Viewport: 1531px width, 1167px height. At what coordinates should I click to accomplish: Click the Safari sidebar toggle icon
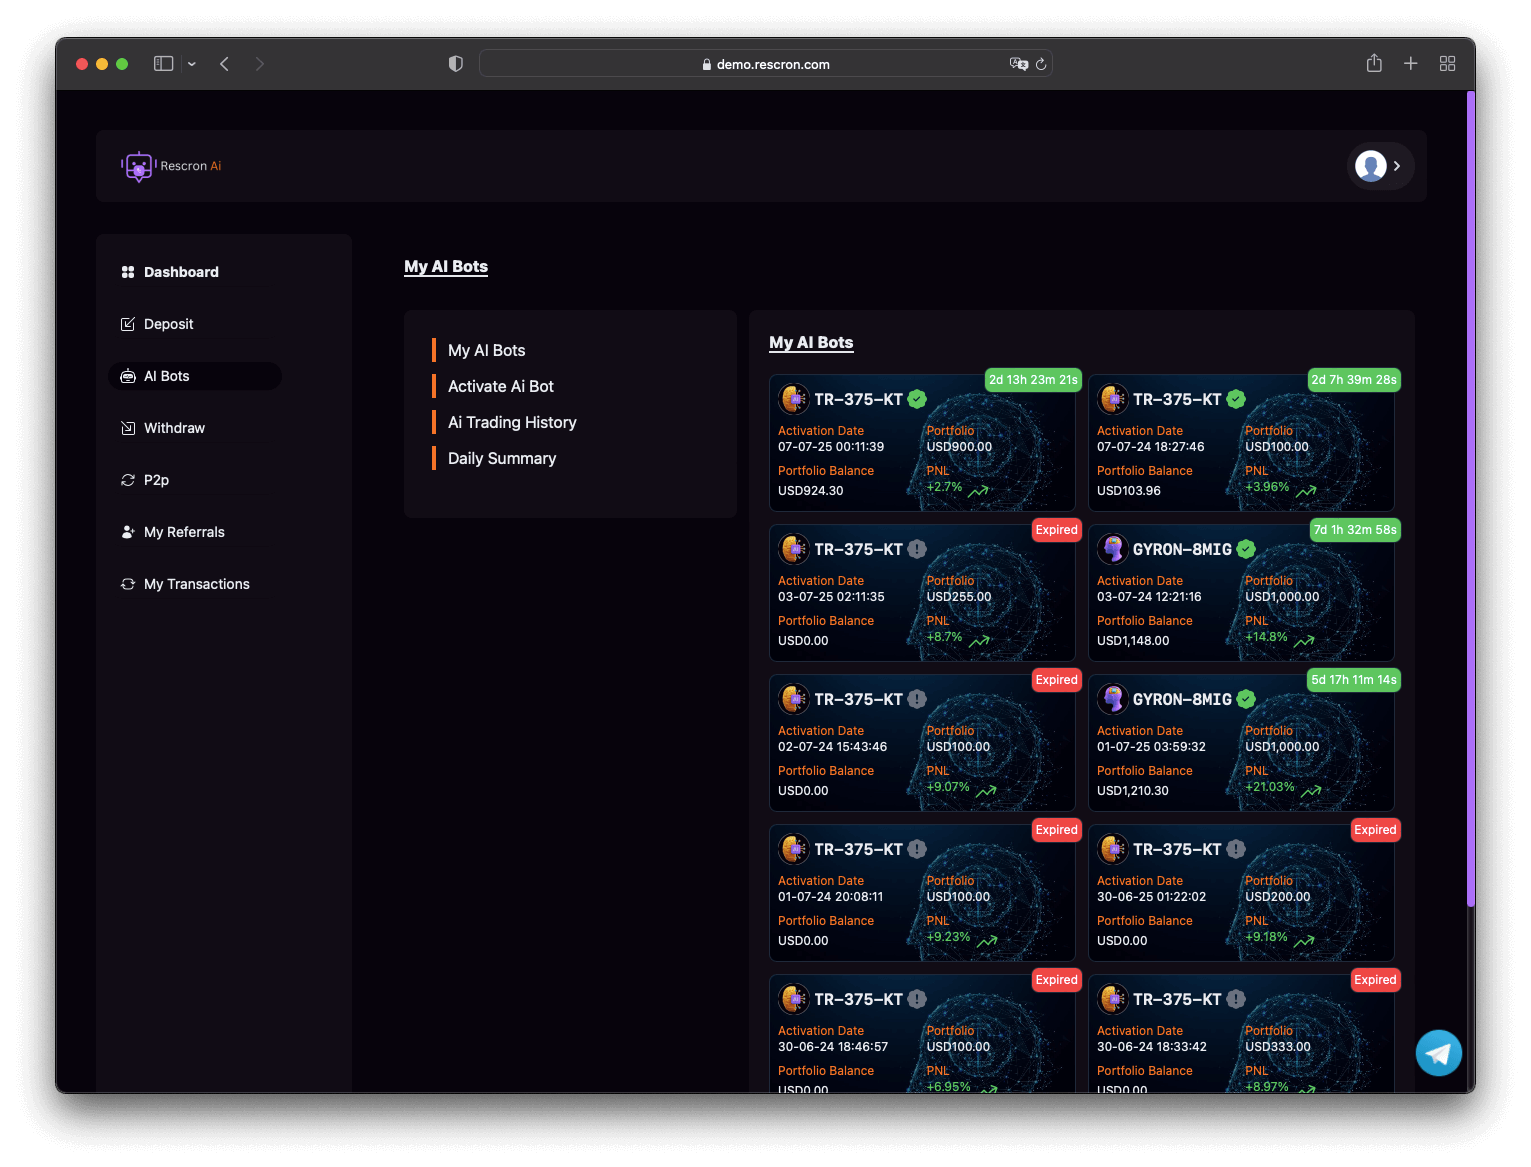click(x=163, y=64)
